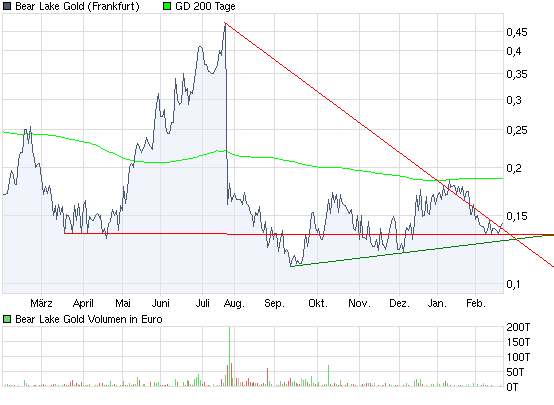This screenshot has width=554, height=405.
Task: Click the Feb. month label
Action: (x=476, y=303)
